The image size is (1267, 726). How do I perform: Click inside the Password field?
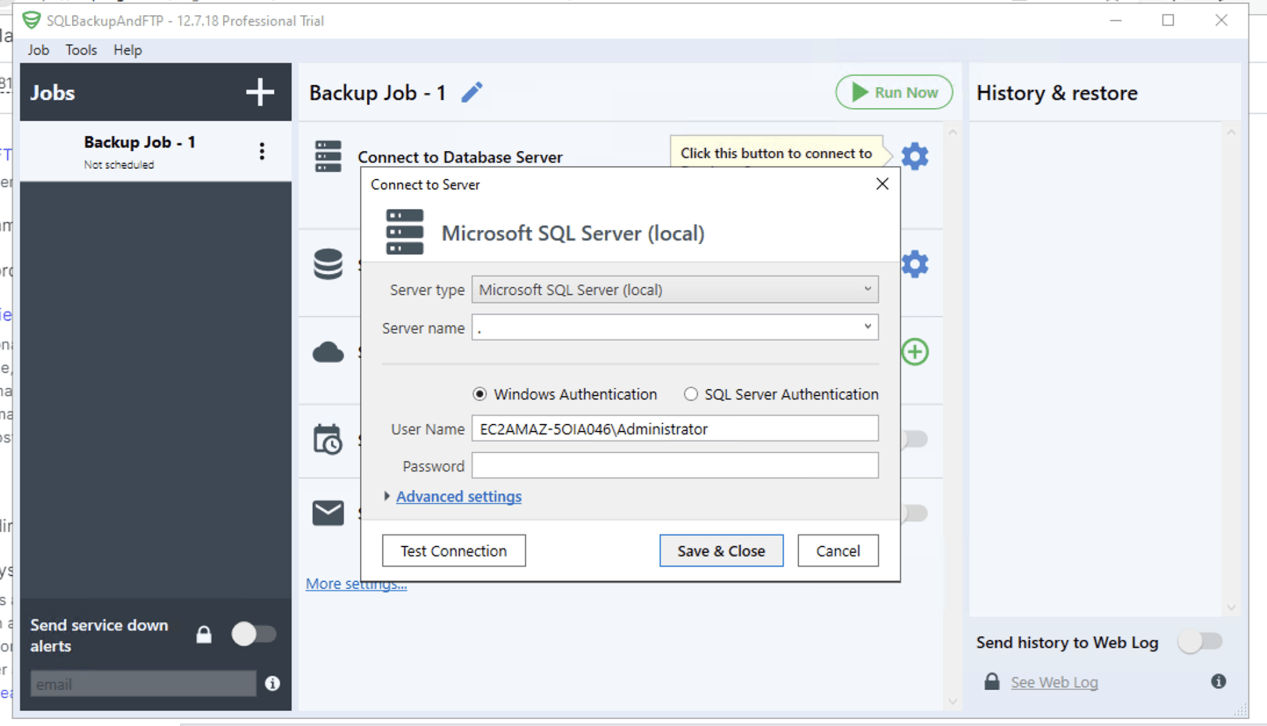pos(674,464)
